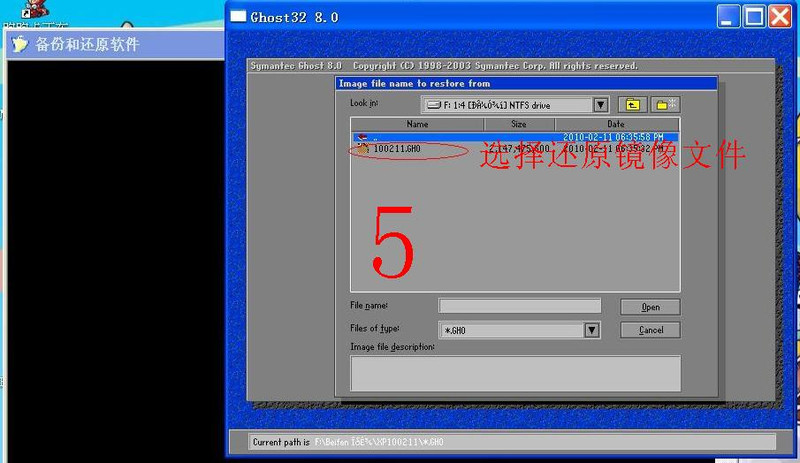Image resolution: width=800 pixels, height=463 pixels.
Task: Sort file list by Date column header
Action: (615, 124)
